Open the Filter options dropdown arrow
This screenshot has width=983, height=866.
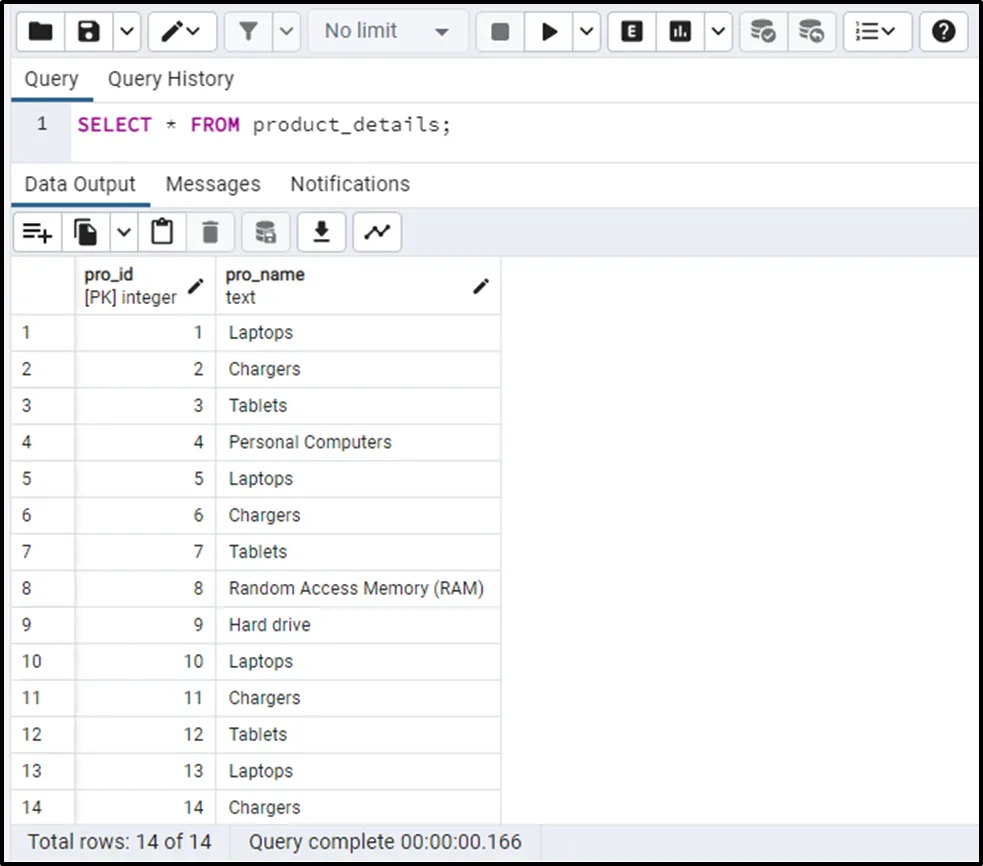(x=286, y=32)
